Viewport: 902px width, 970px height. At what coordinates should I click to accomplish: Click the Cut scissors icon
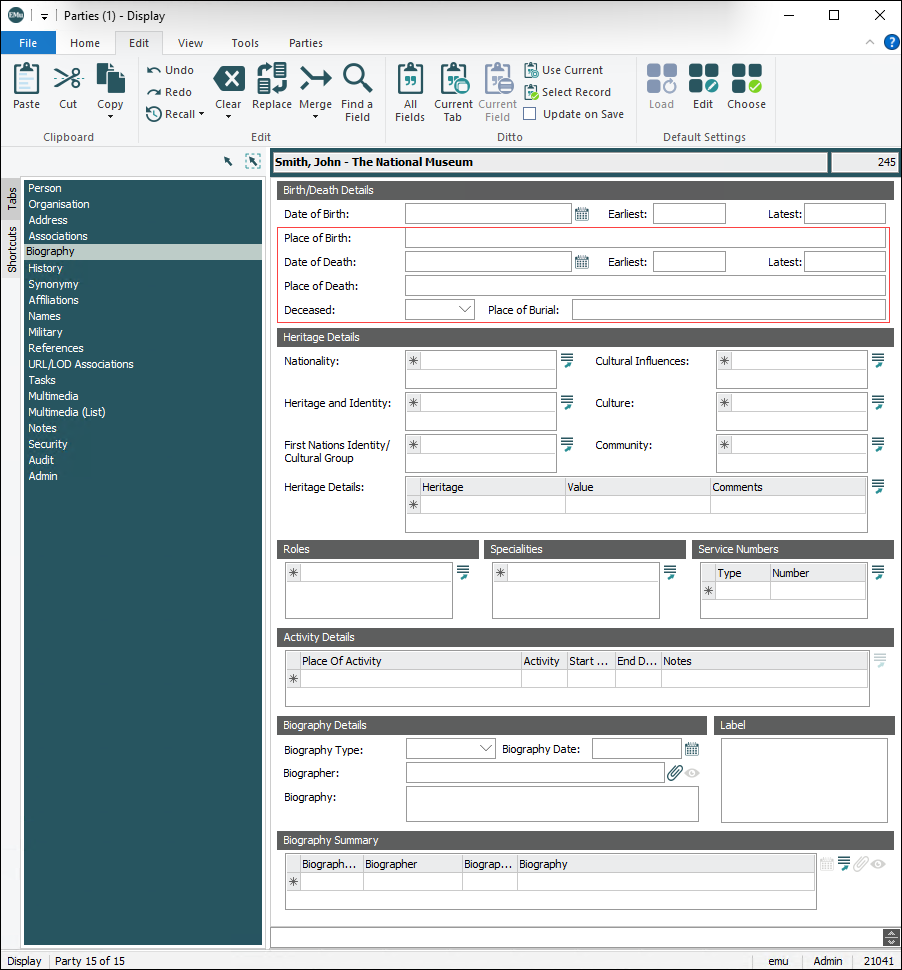[68, 79]
